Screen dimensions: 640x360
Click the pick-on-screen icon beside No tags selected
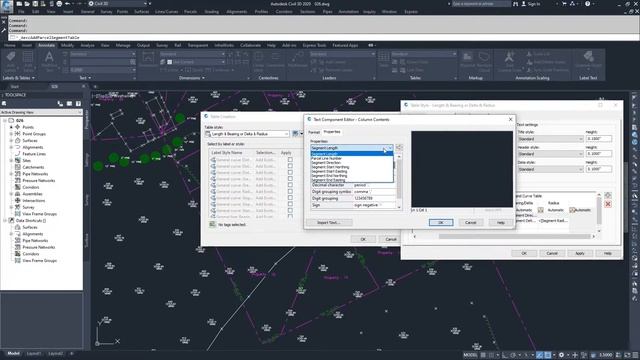click(212, 224)
